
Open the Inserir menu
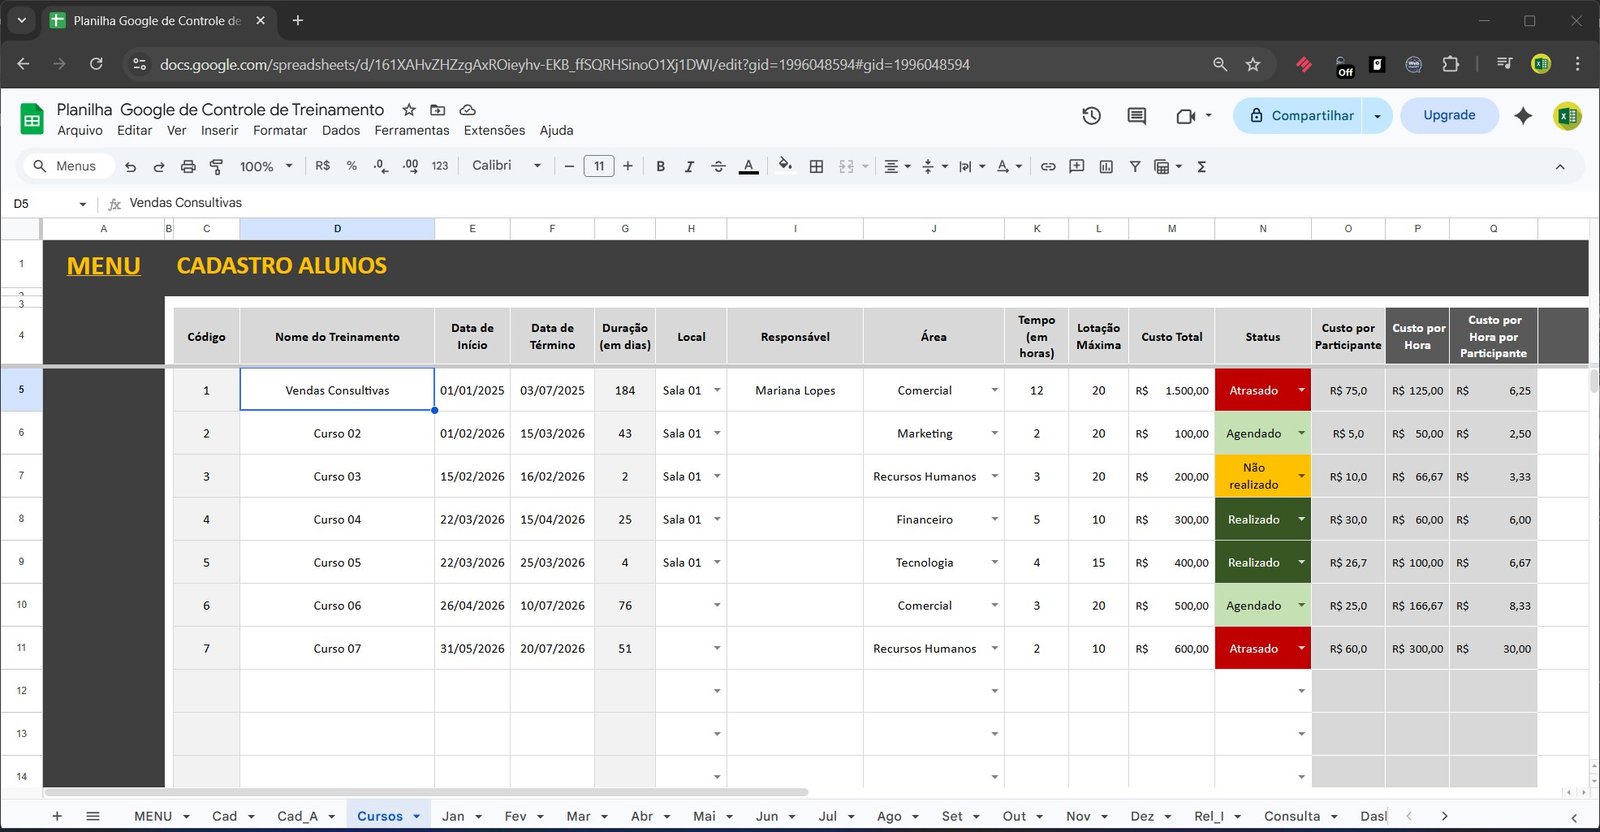(219, 130)
